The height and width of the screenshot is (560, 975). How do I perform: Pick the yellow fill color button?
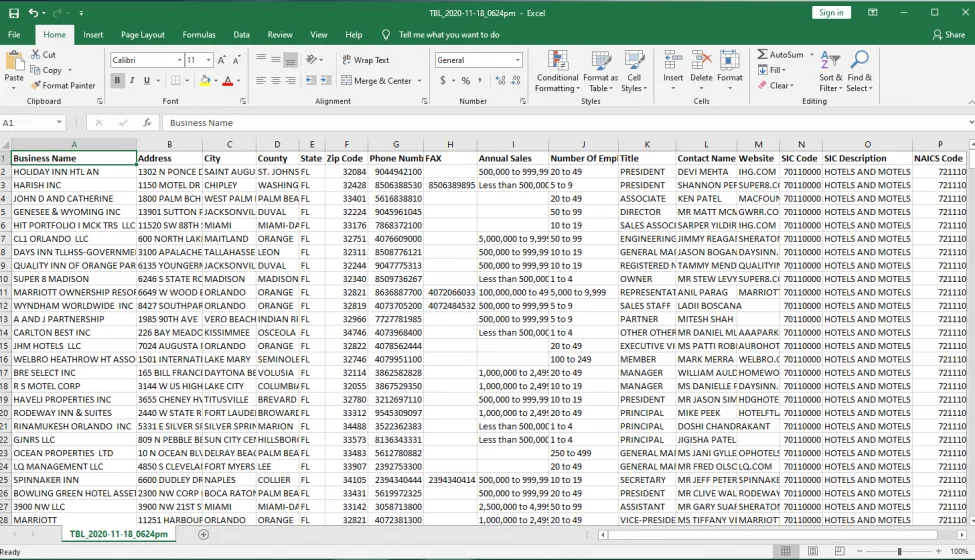205,80
